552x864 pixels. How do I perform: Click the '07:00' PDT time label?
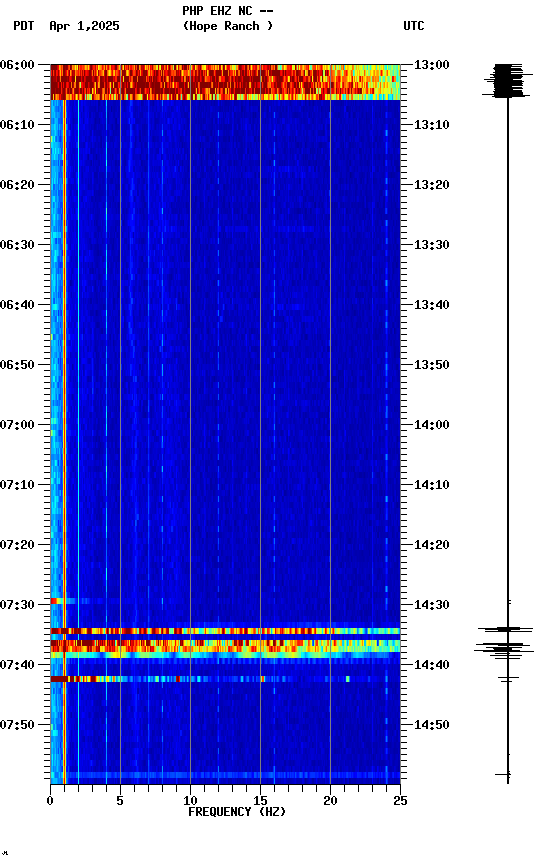17,425
